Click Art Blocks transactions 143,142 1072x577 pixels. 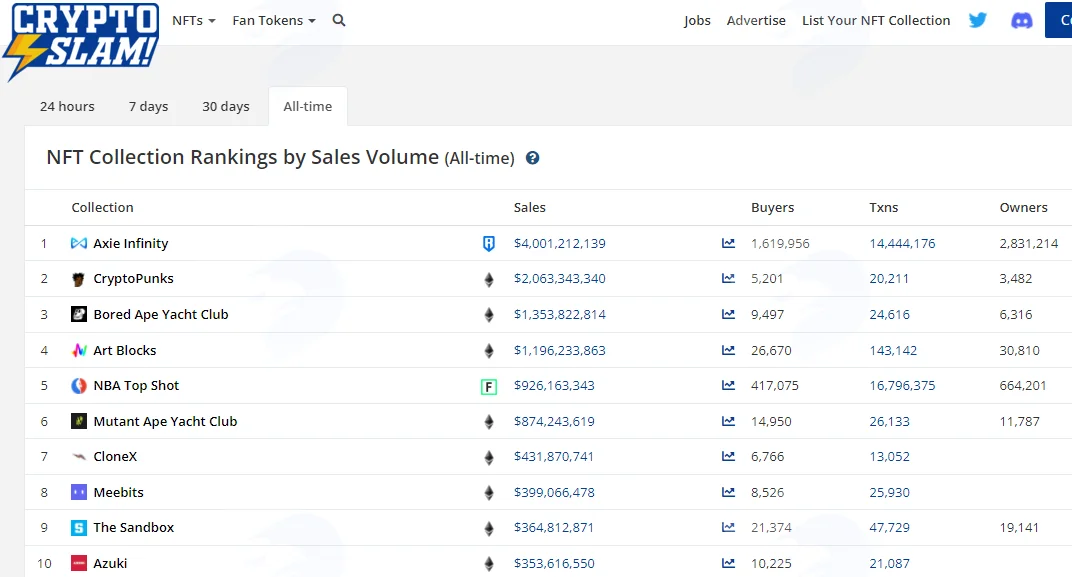(893, 350)
